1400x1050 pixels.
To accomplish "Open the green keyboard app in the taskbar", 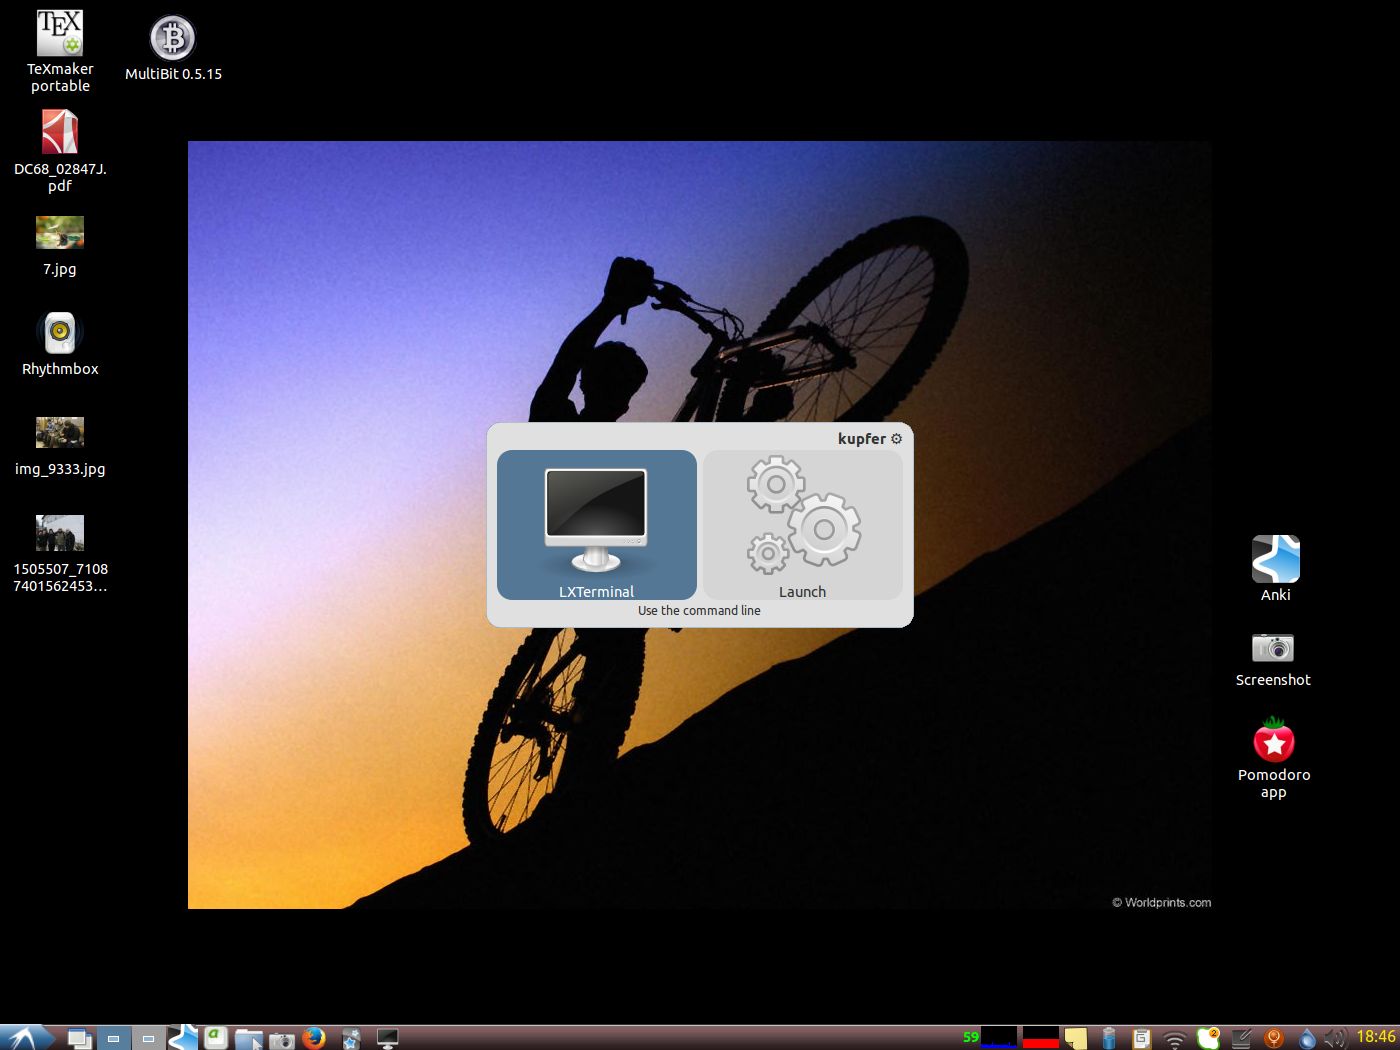I will point(216,1038).
